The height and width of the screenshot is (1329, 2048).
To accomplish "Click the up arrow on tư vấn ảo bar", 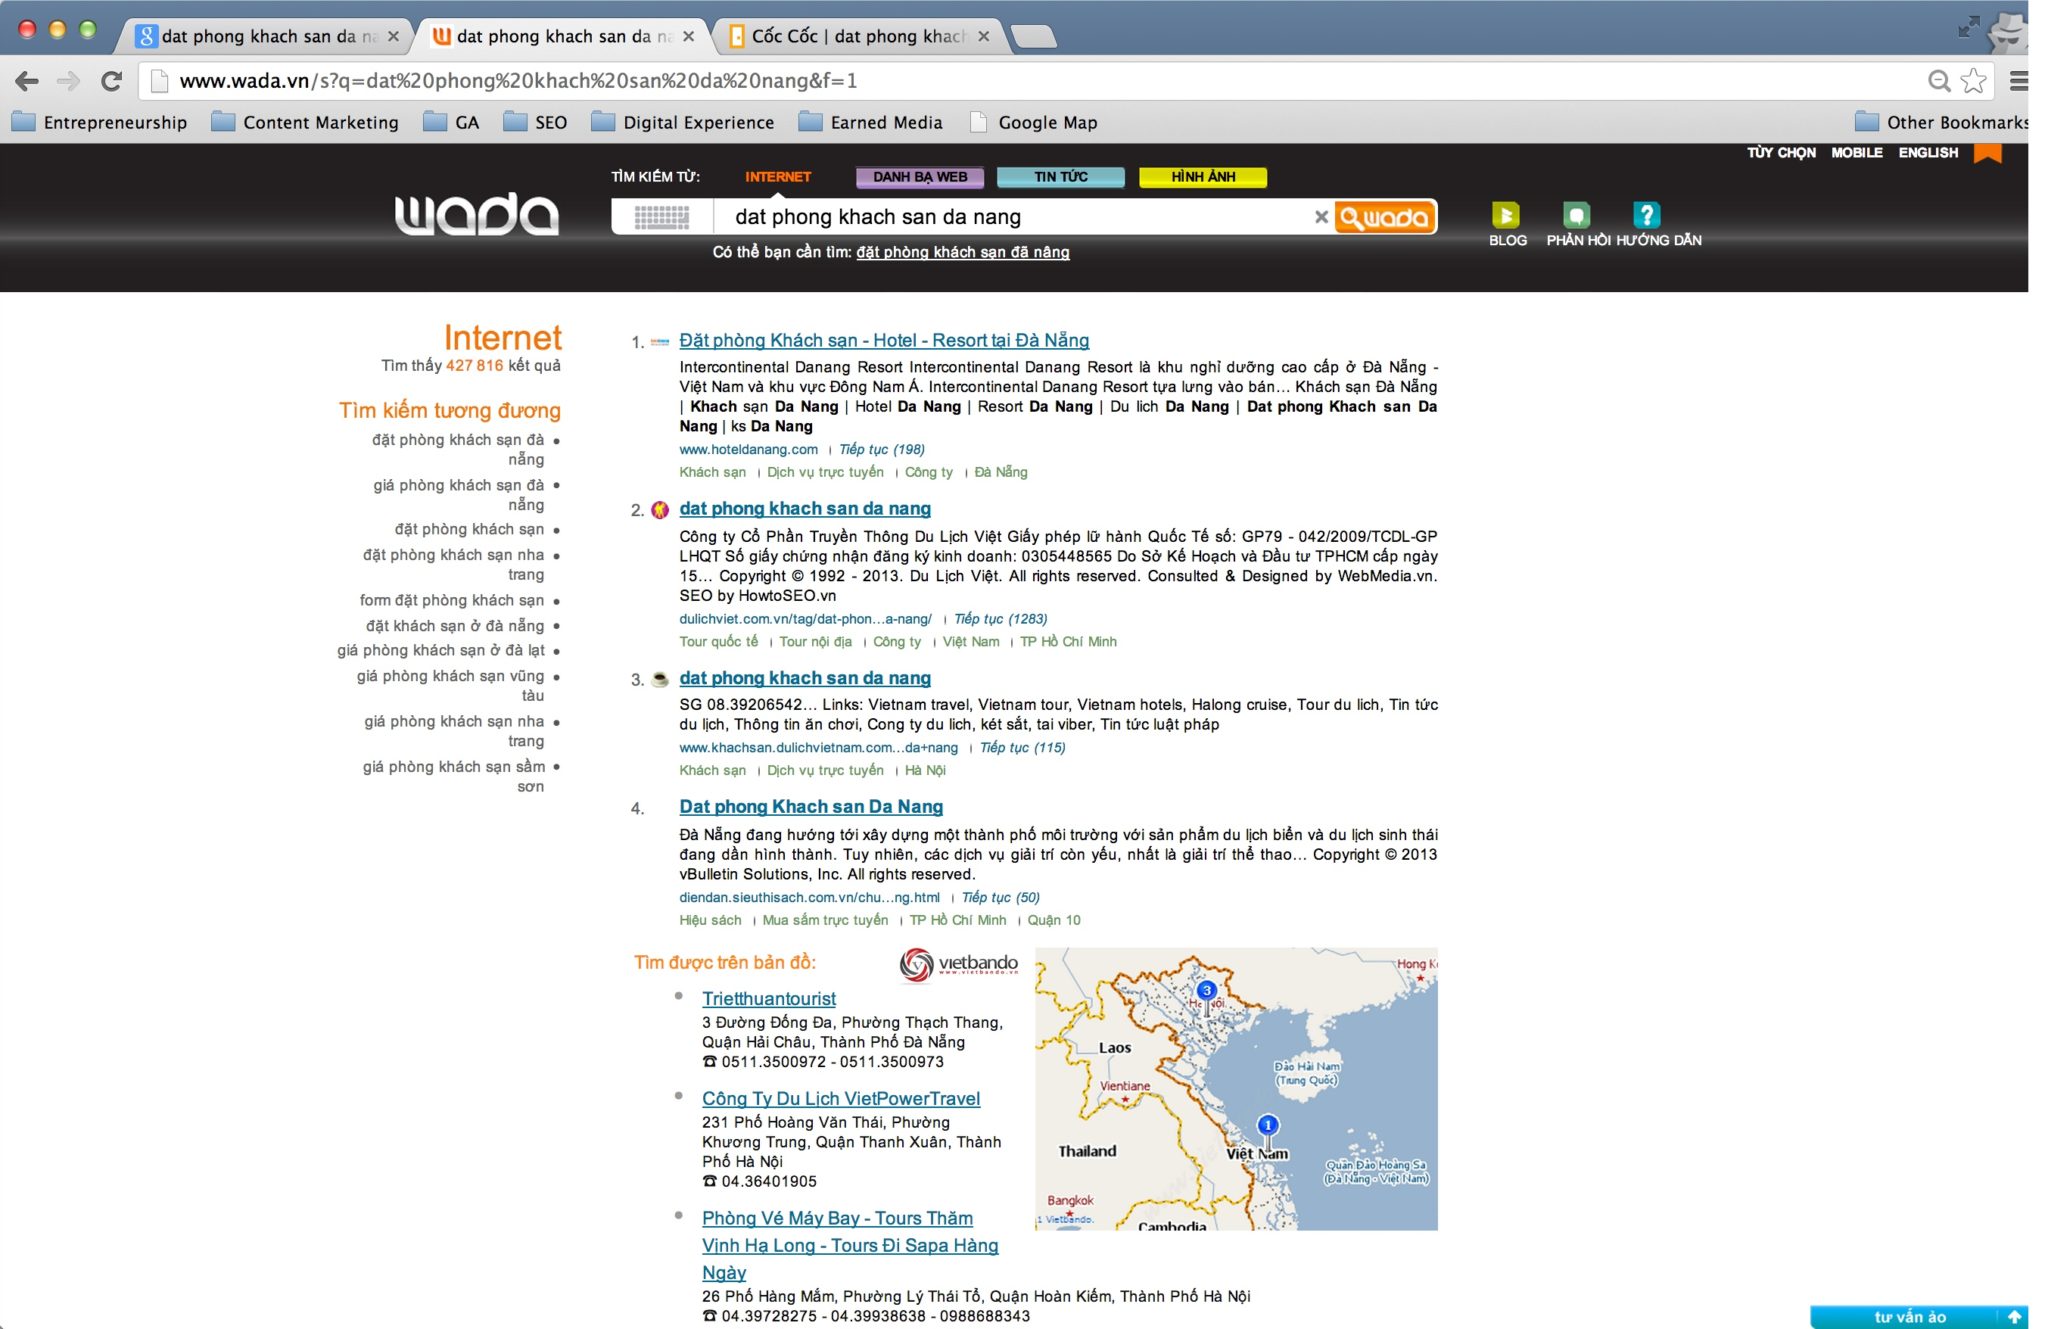I will coord(2014,1317).
